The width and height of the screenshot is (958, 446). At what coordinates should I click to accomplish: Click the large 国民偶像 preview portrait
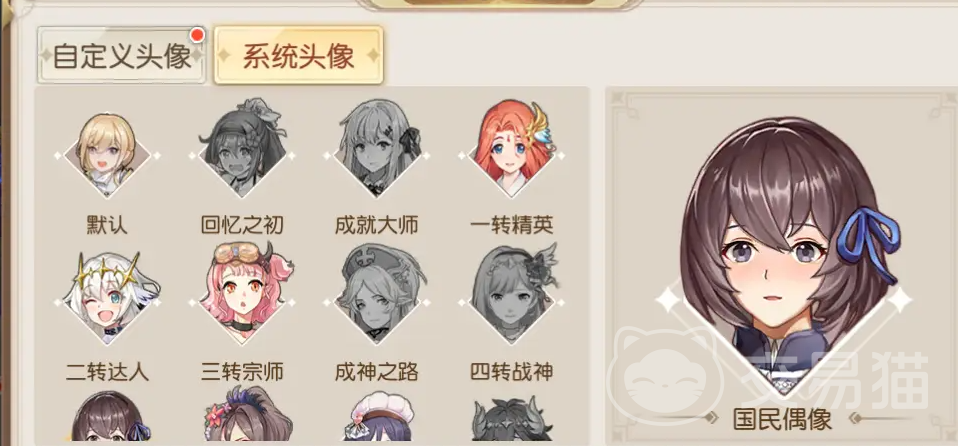coord(783,257)
